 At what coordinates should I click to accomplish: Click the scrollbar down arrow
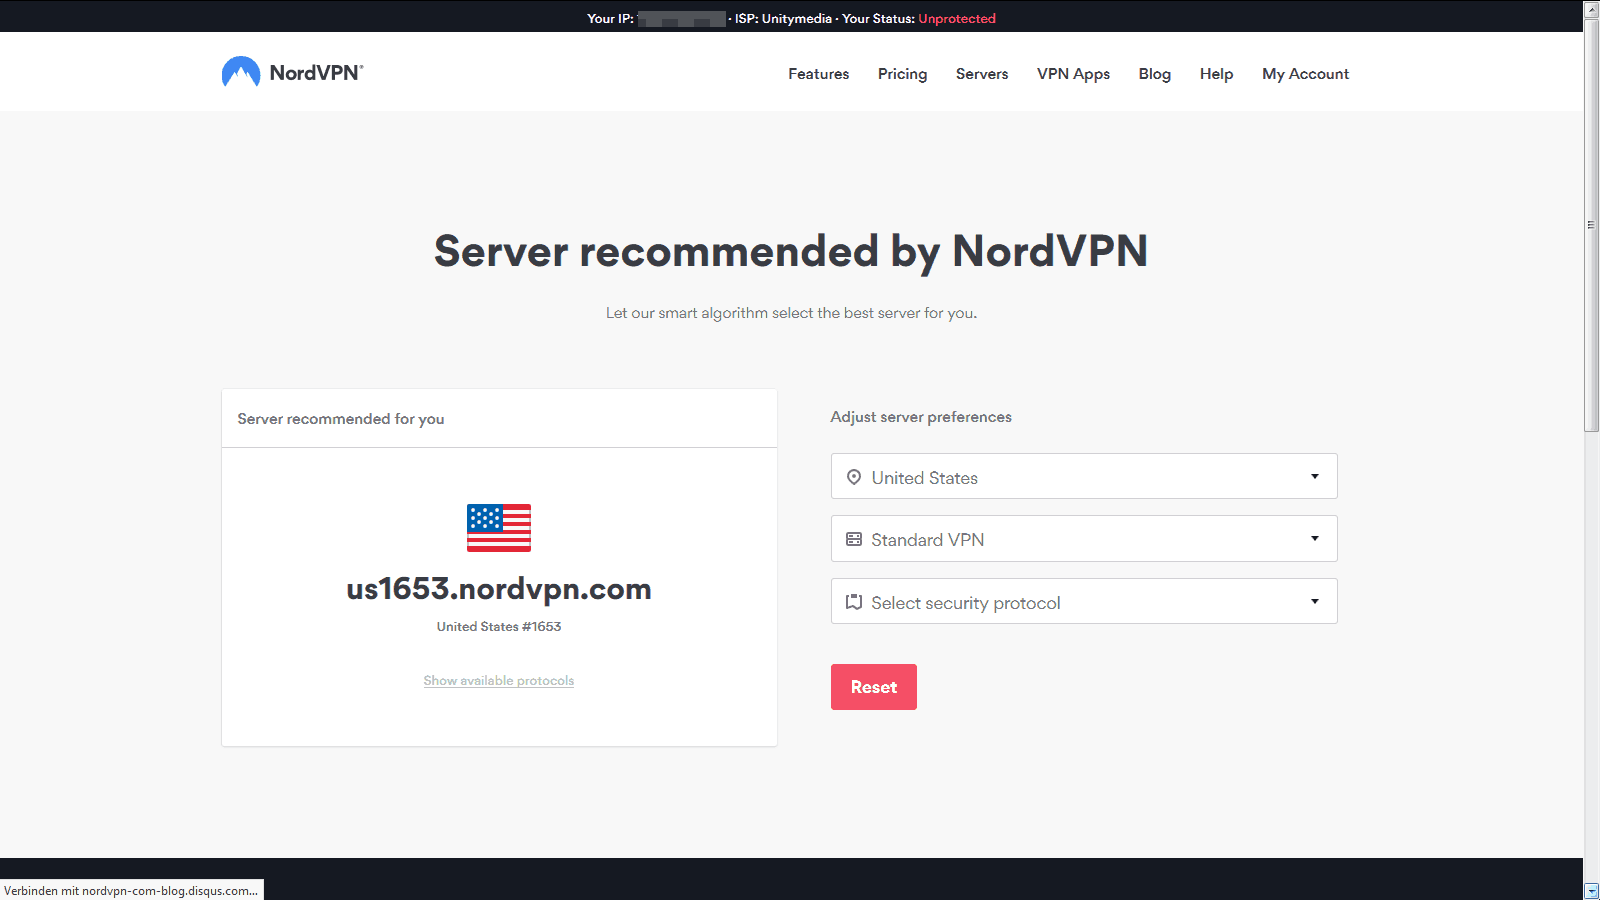point(1591,891)
